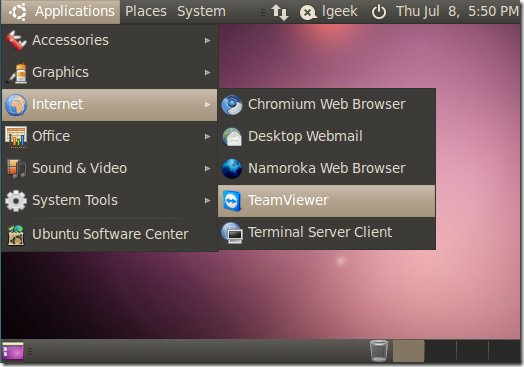Click the network connection arrows icon
524x367 pixels.
(280, 12)
